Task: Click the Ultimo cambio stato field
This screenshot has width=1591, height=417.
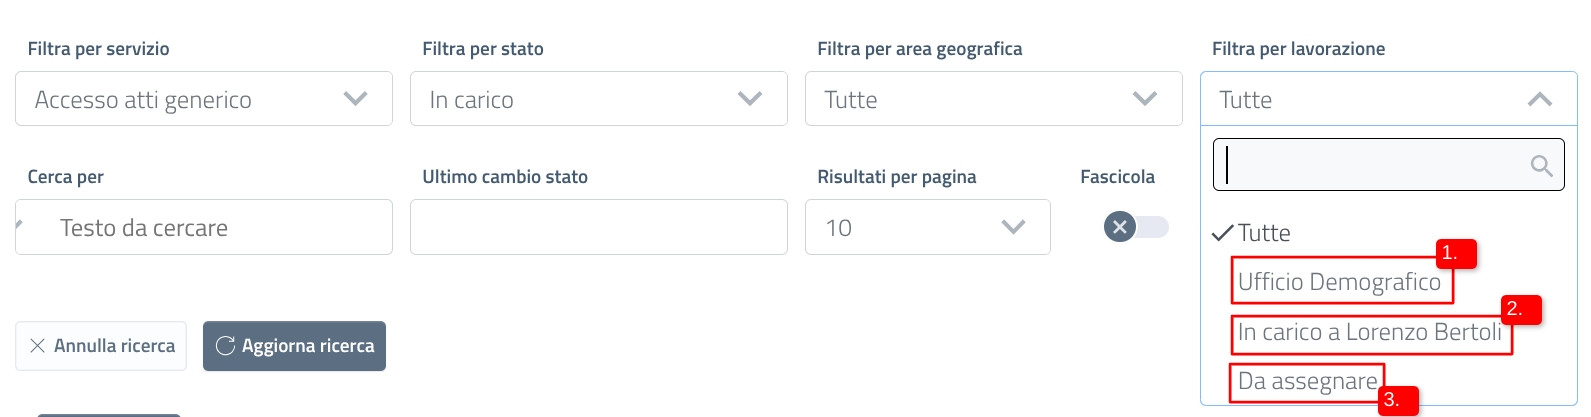Action: pos(598,227)
